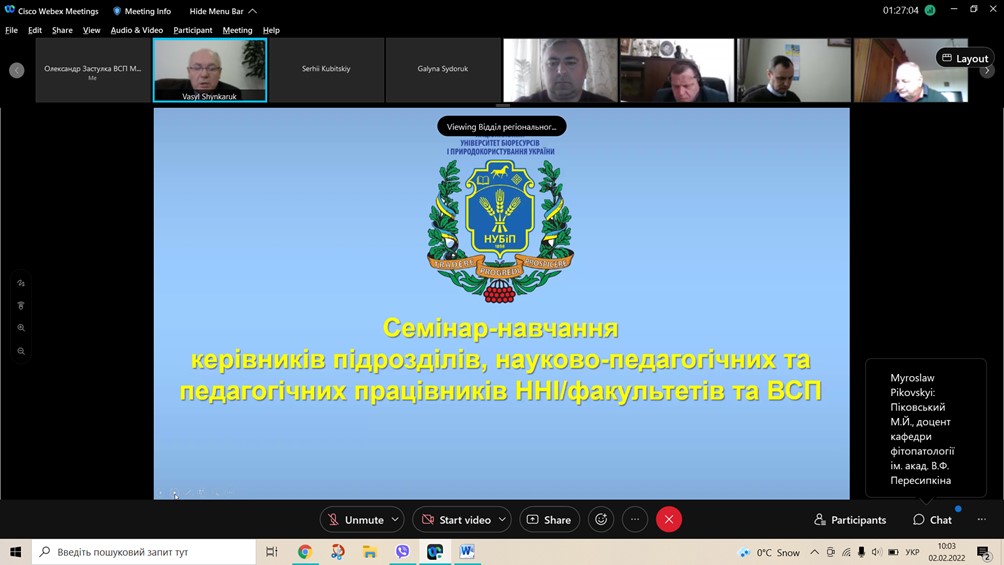Click the Share button

click(x=549, y=520)
